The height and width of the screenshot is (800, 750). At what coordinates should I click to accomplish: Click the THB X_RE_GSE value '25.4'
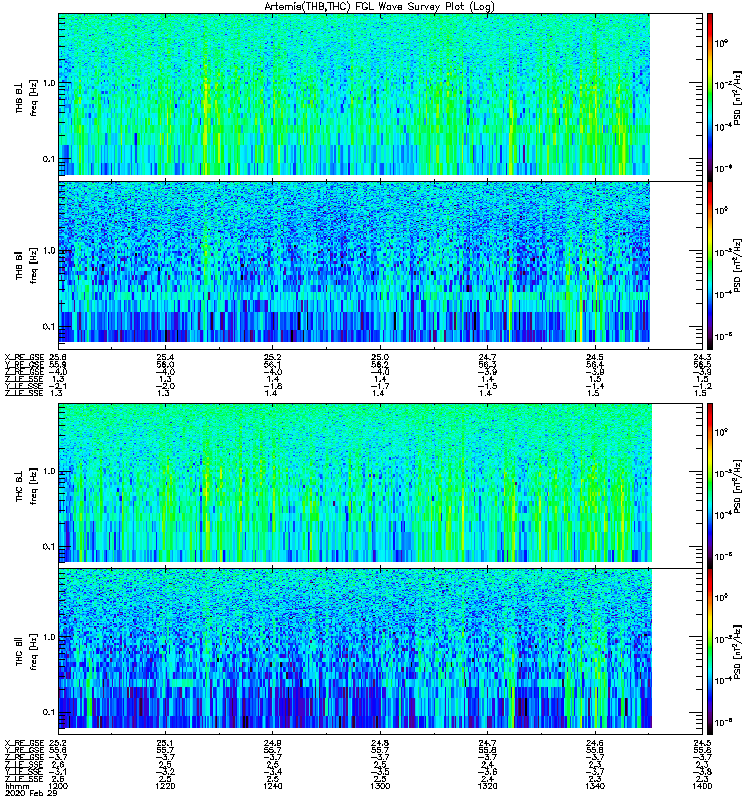165,357
